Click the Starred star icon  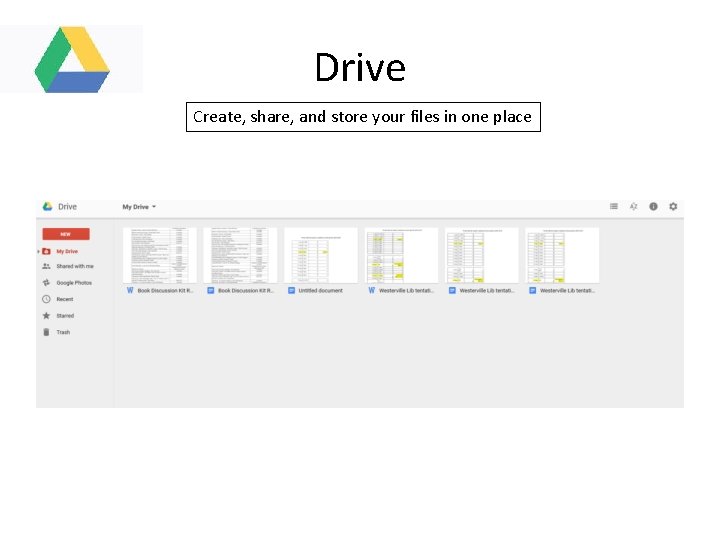click(x=46, y=316)
